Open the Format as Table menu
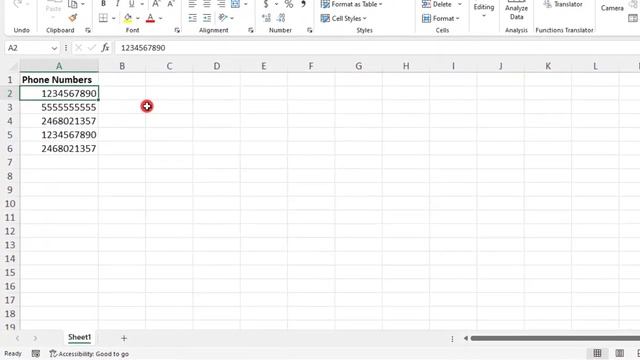 pyautogui.click(x=352, y=4)
